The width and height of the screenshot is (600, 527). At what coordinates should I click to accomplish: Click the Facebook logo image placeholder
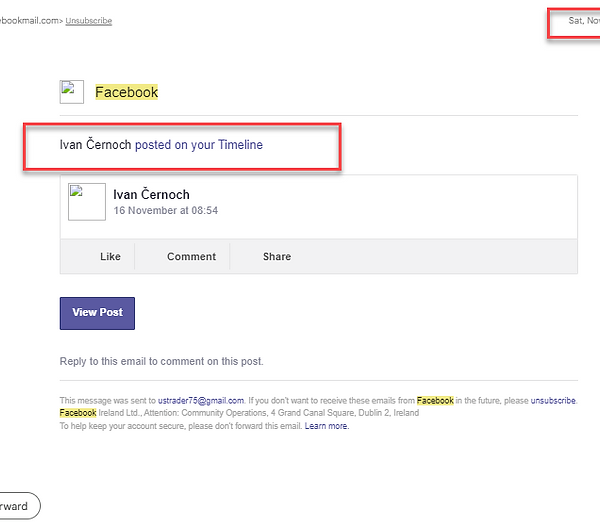click(71, 92)
